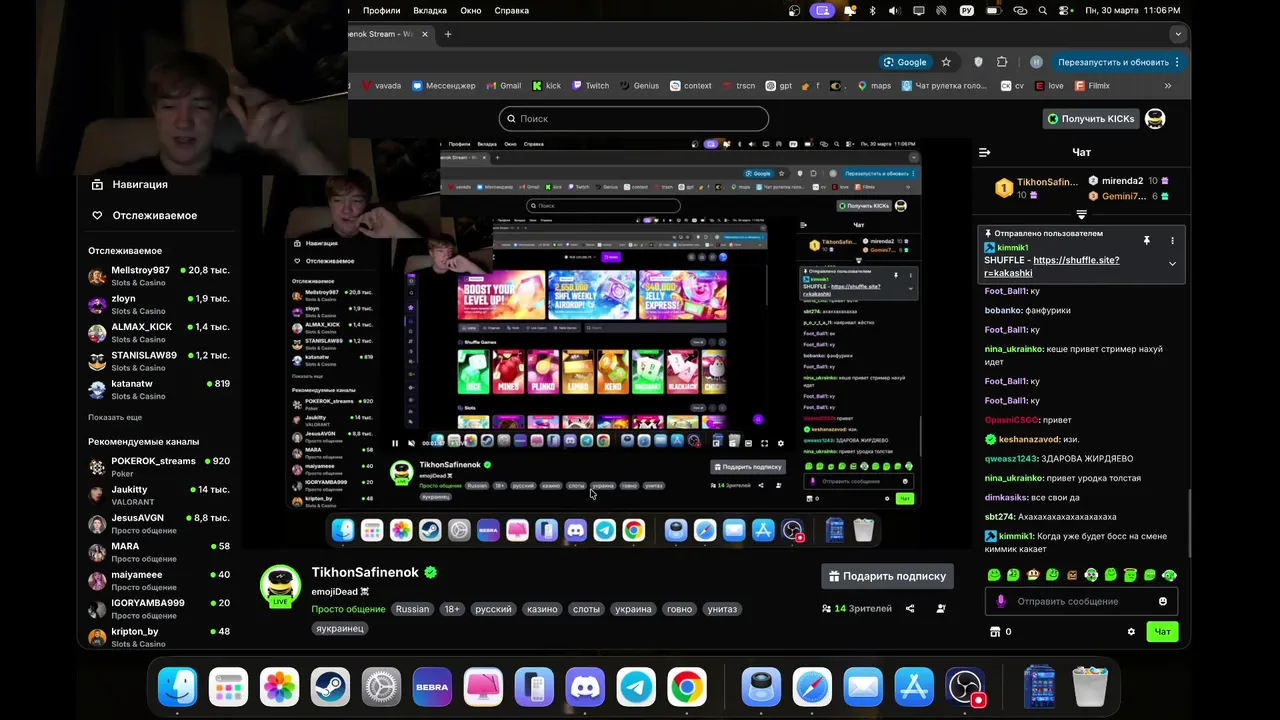Open Telegram from the Dock

636,687
